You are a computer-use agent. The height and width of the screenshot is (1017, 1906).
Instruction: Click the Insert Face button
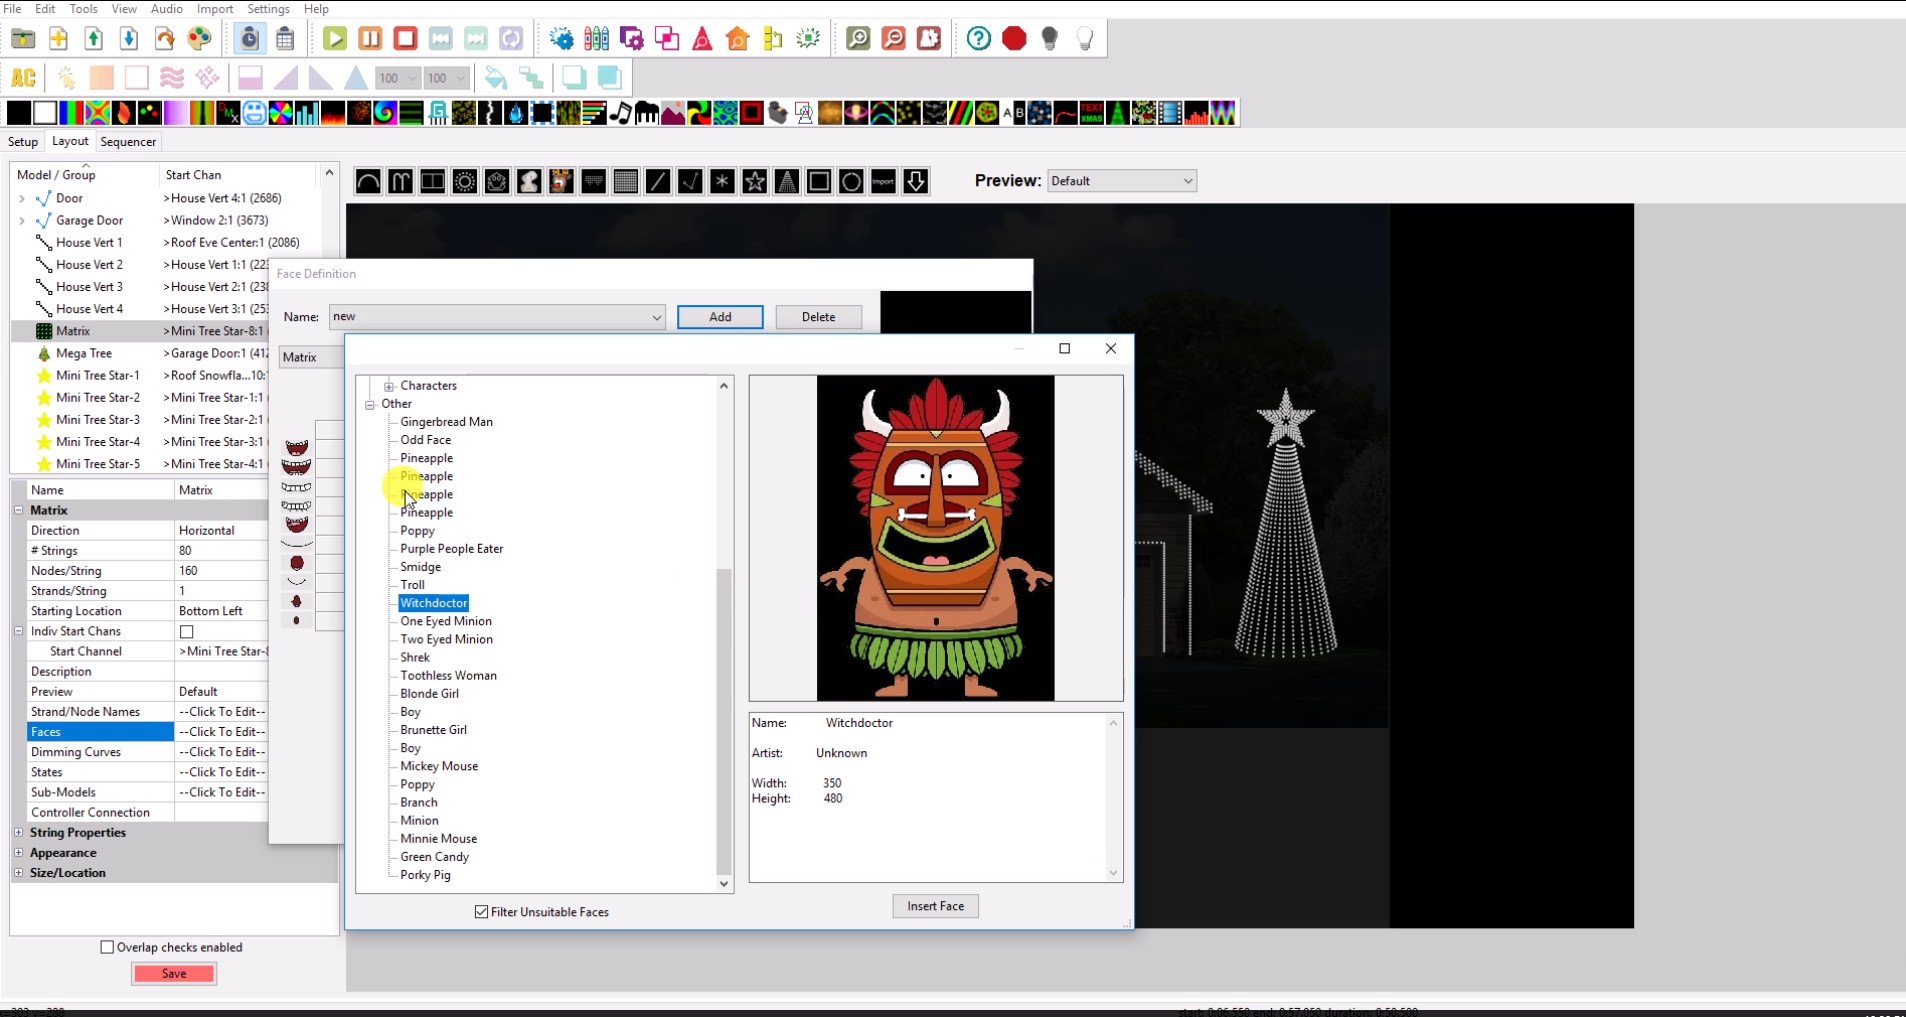tap(935, 906)
